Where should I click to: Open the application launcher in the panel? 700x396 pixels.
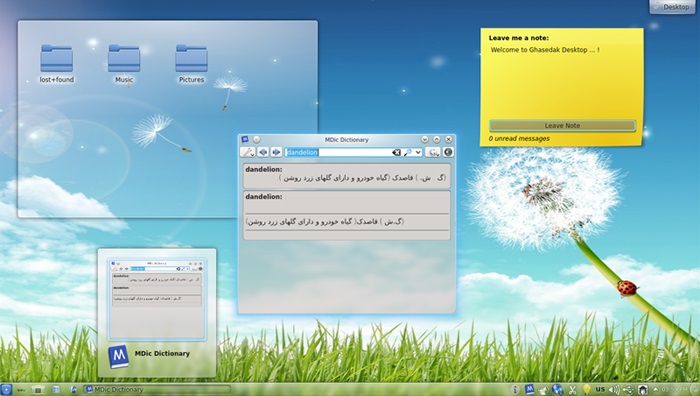click(6, 389)
